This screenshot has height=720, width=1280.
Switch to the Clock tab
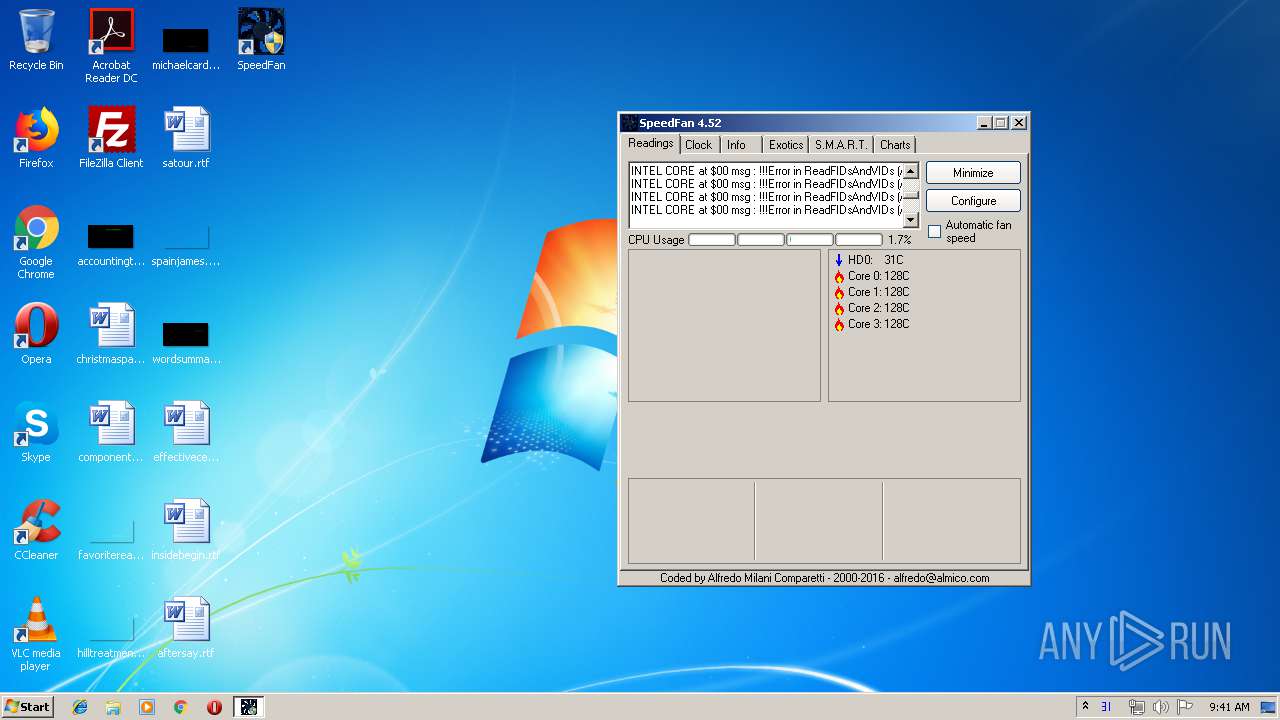pyautogui.click(x=698, y=145)
